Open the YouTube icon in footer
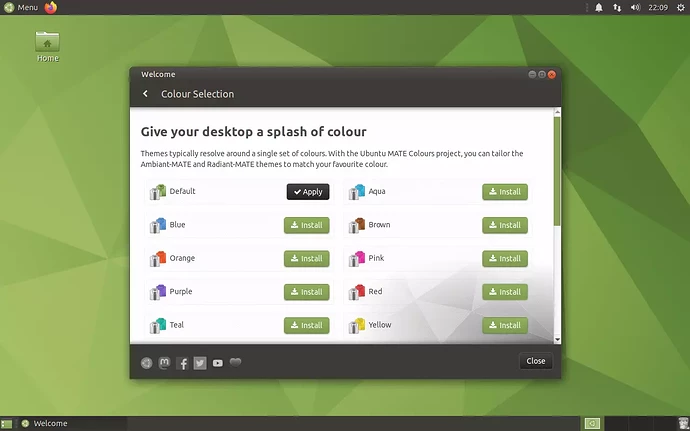This screenshot has height=431, width=690. click(x=218, y=363)
